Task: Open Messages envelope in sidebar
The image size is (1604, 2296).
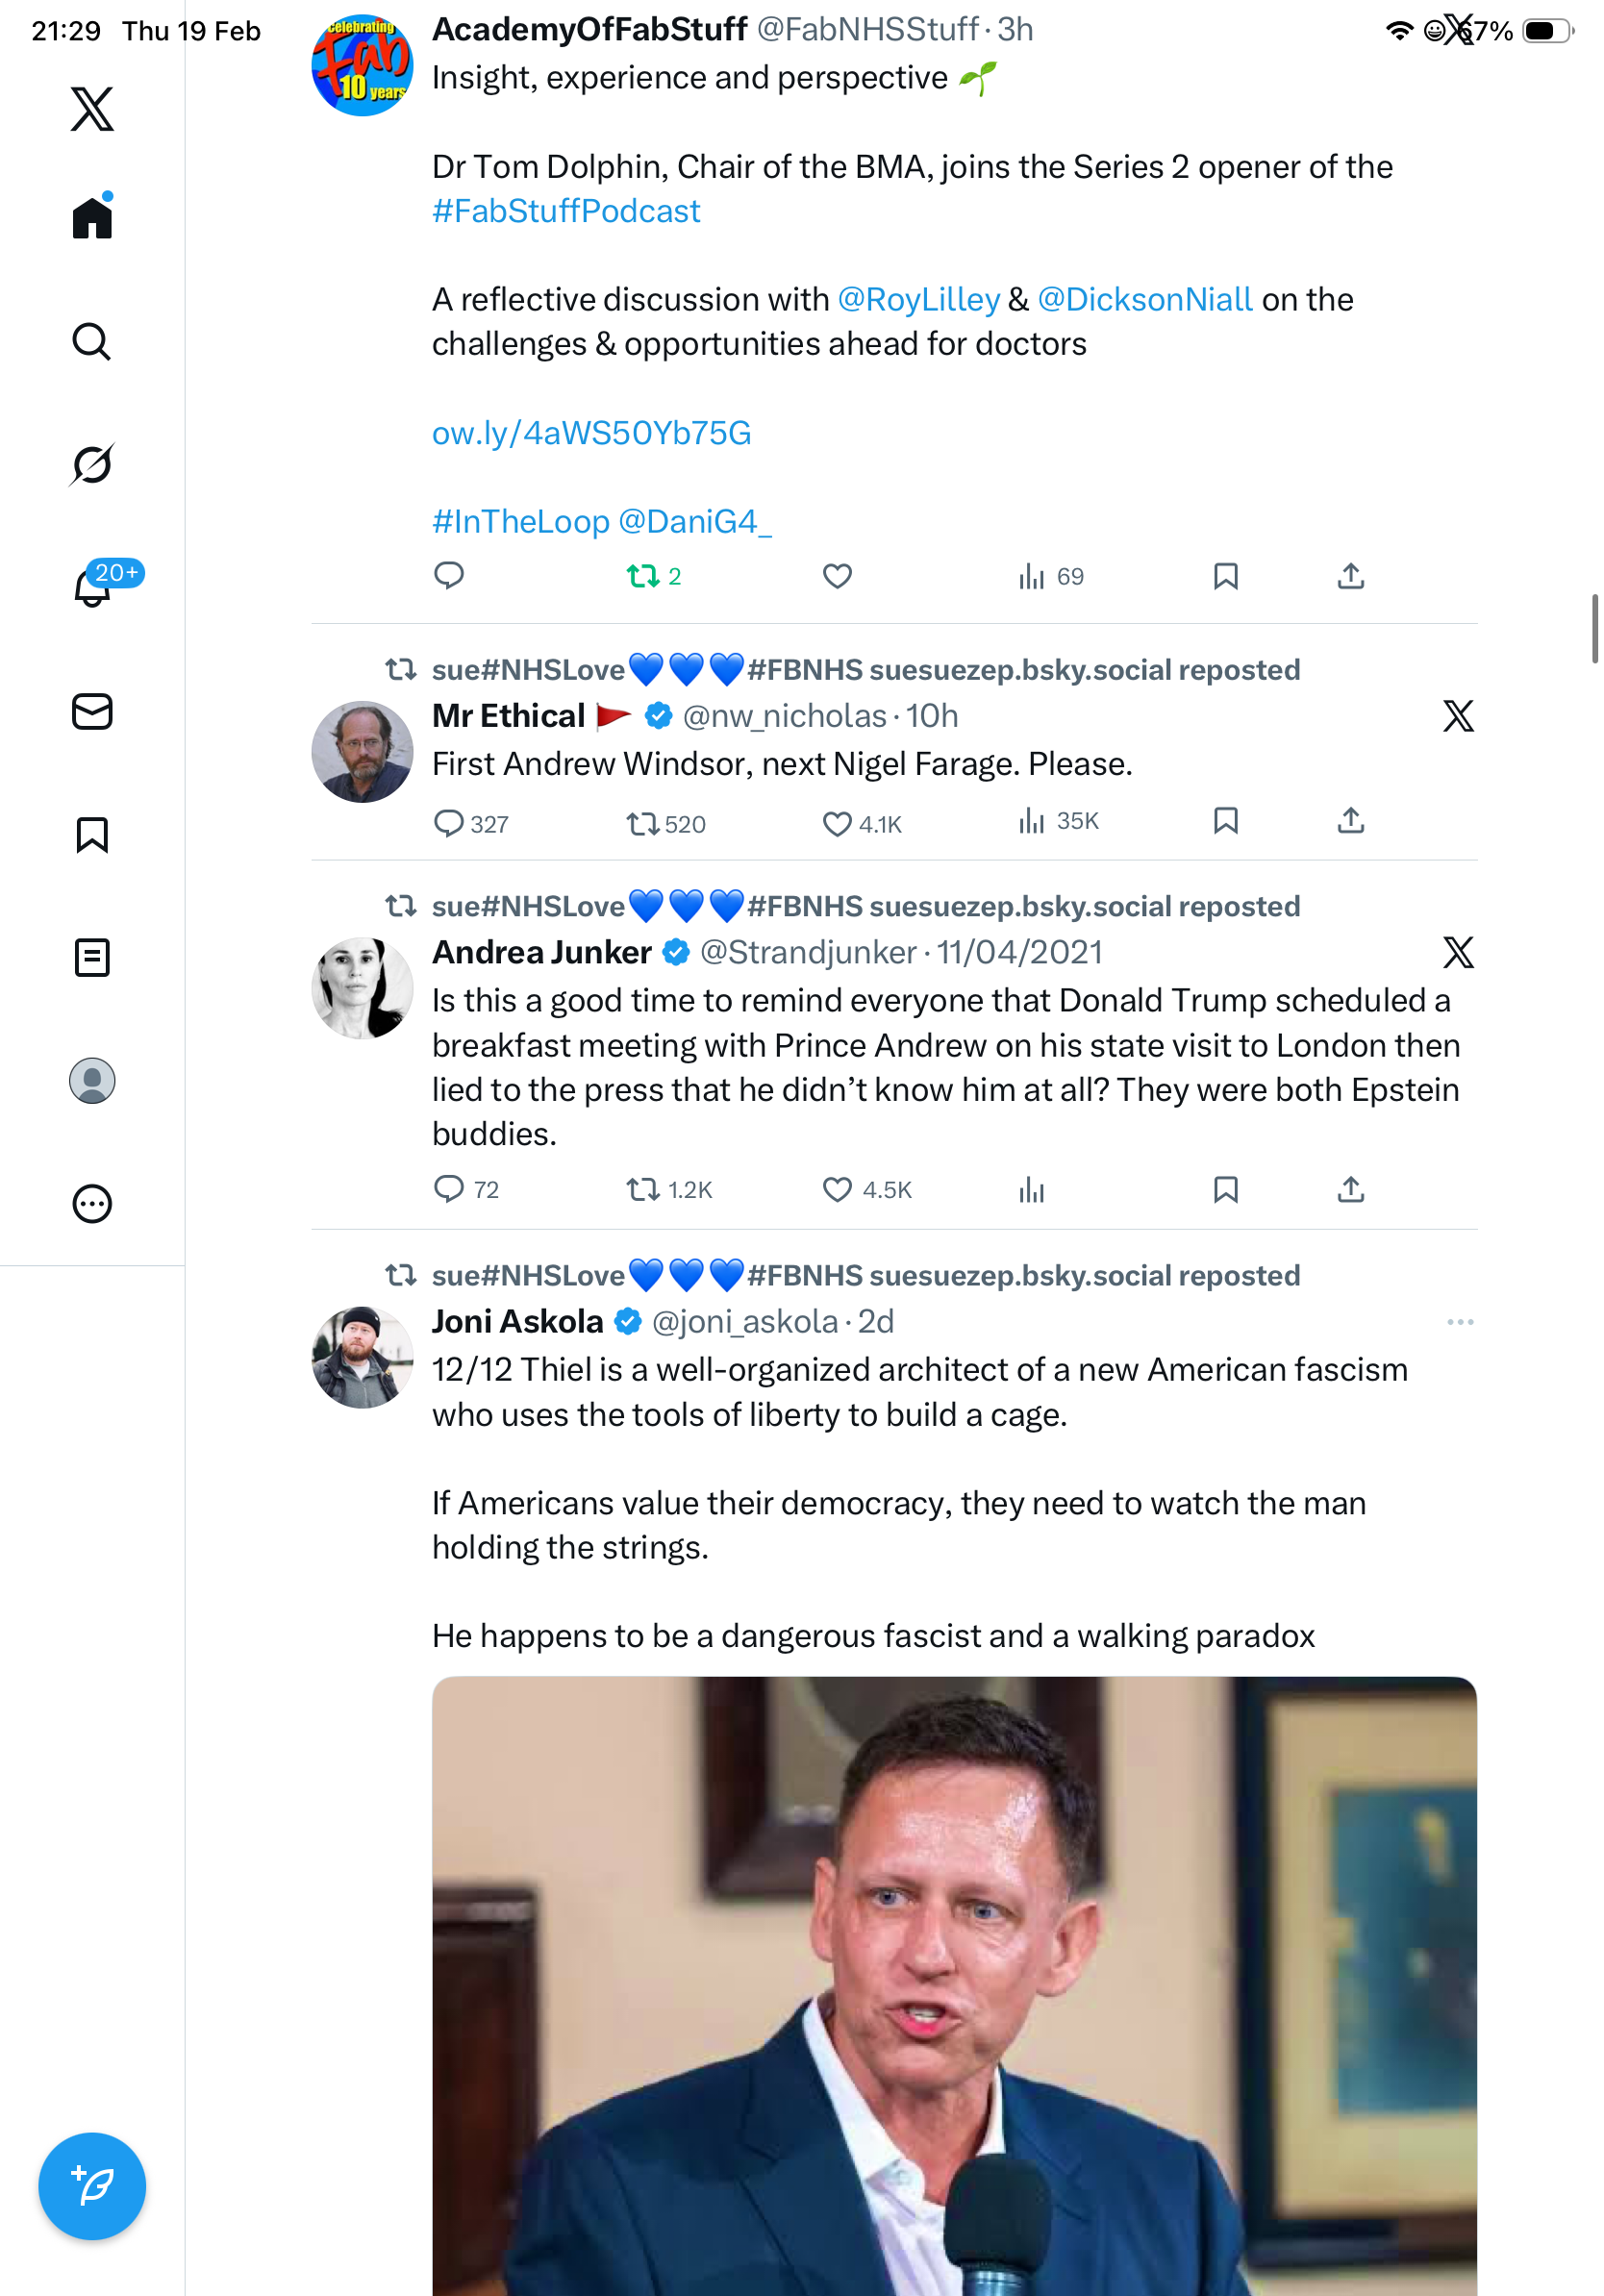Action: 92,711
